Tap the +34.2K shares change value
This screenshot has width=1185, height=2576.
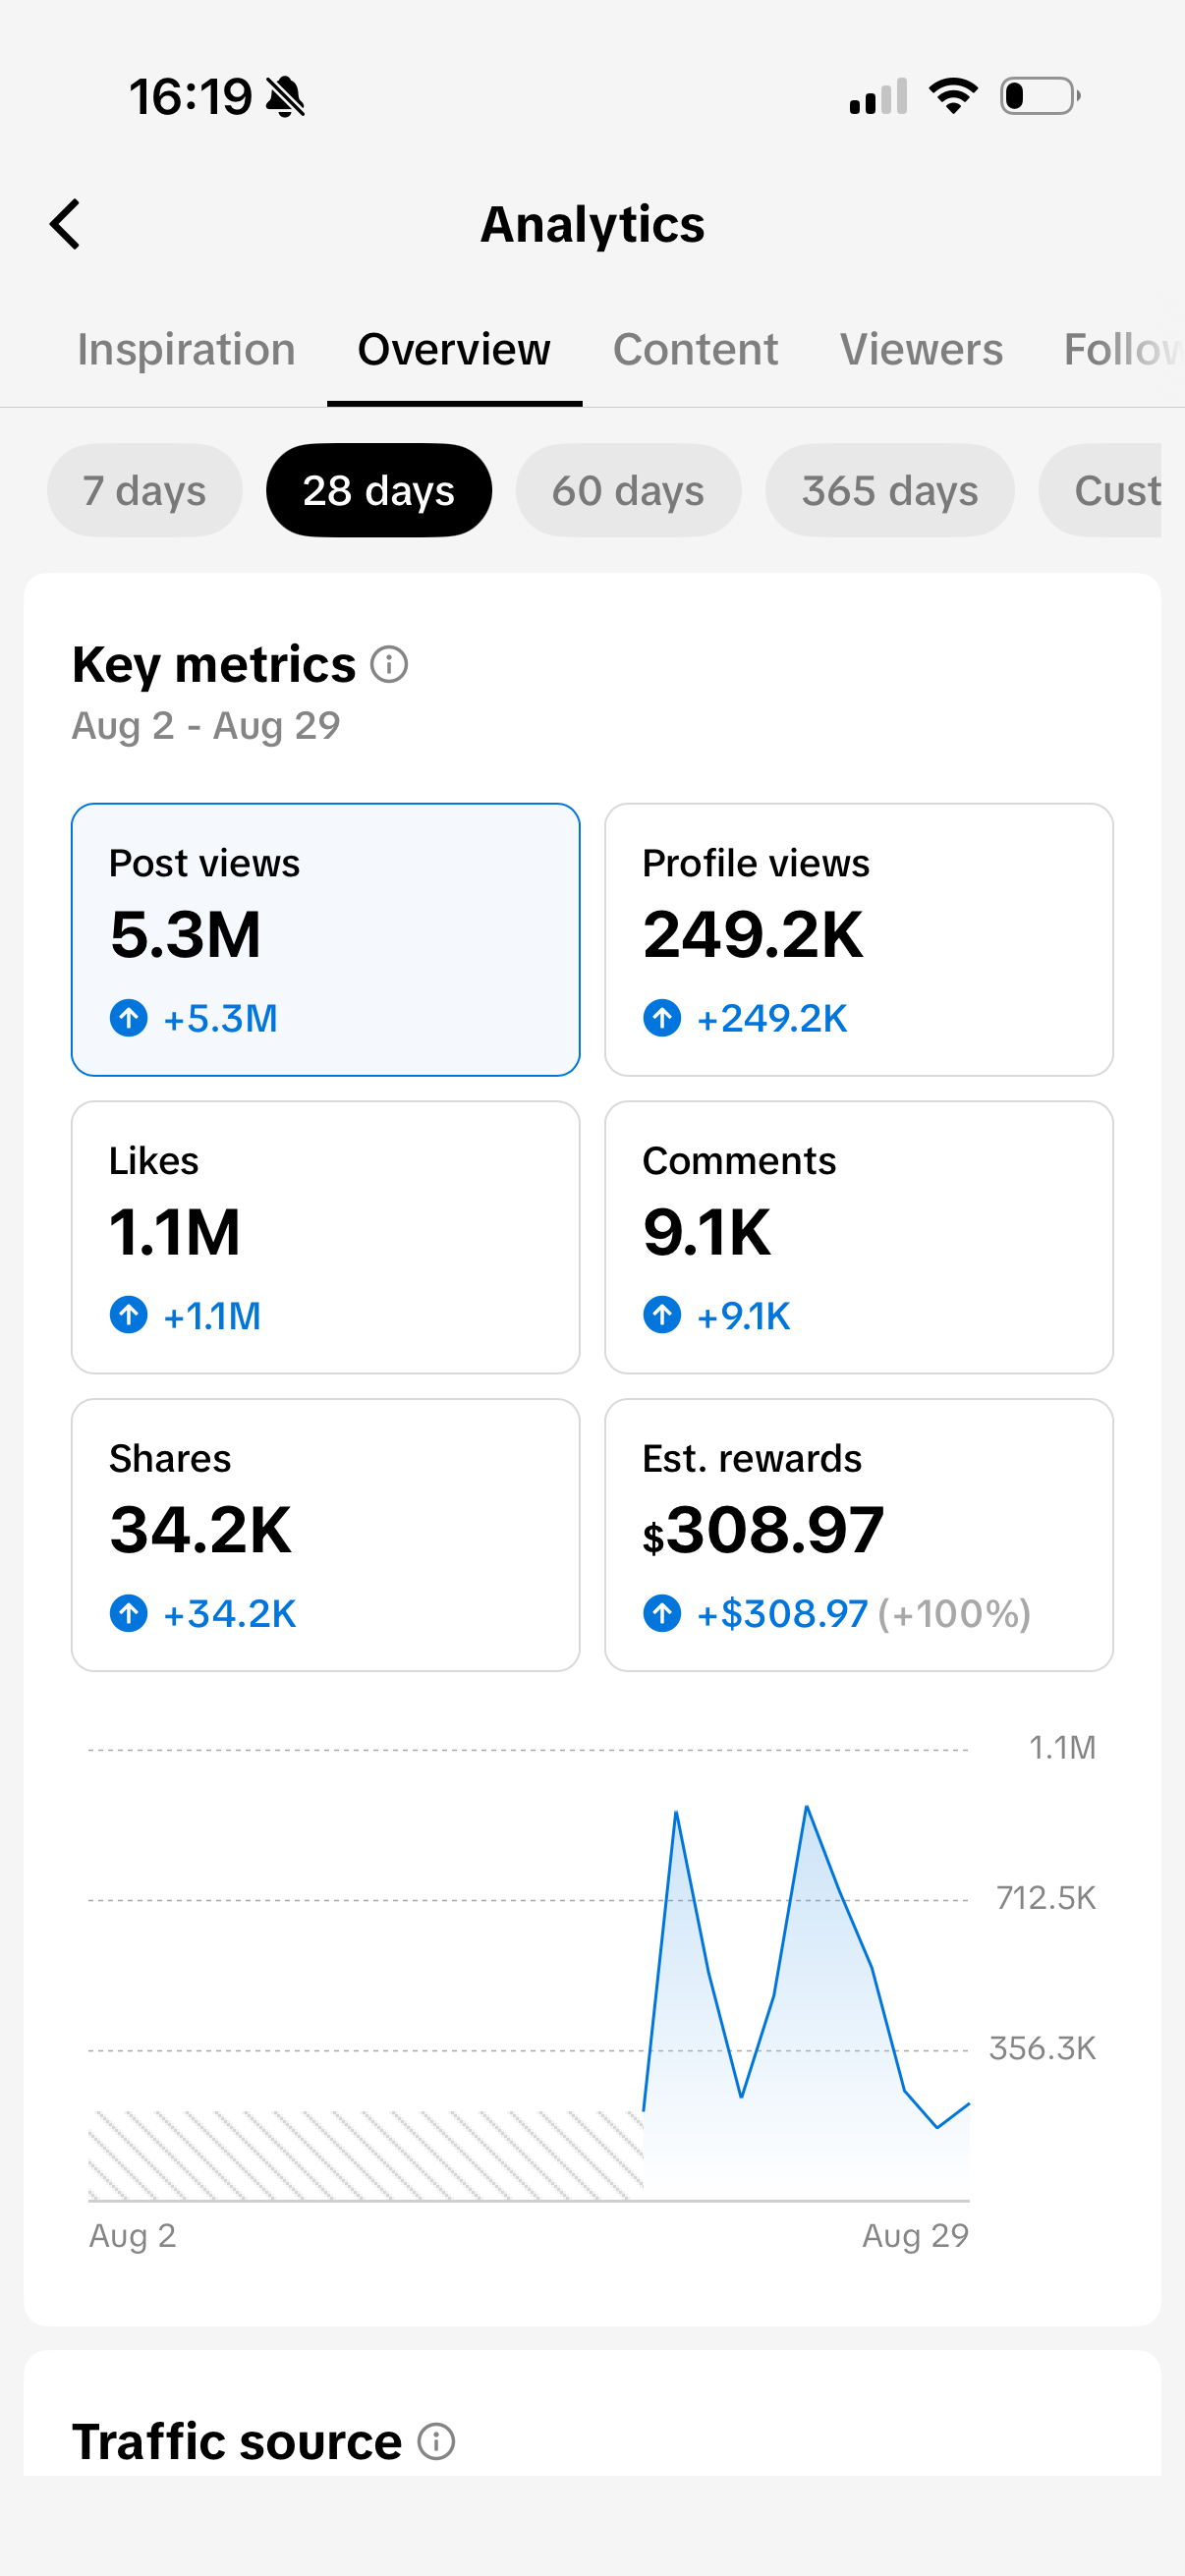(229, 1613)
